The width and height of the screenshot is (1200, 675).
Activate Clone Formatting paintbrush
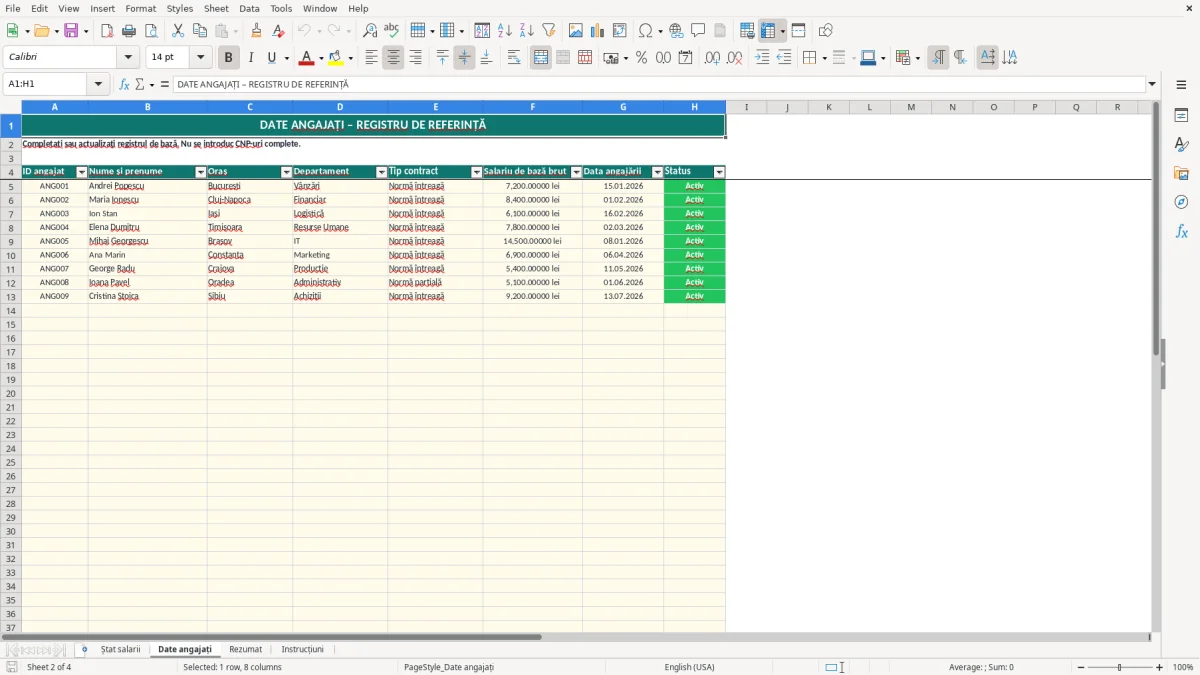pos(257,31)
